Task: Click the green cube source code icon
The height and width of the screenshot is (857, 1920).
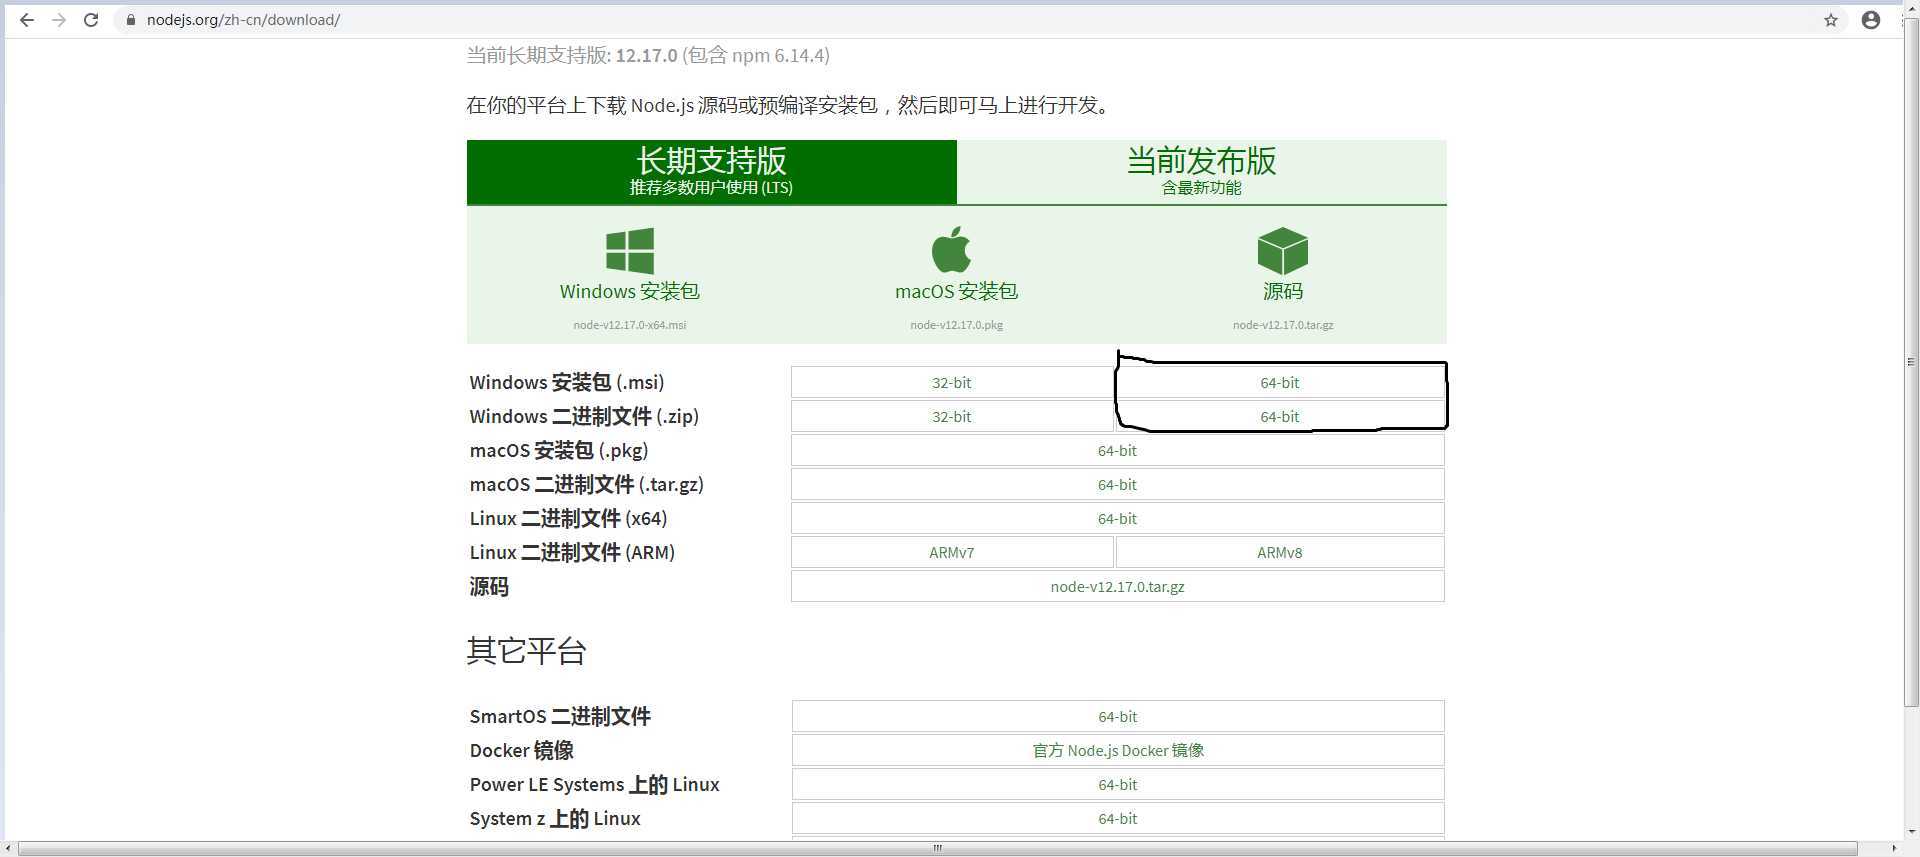Action: point(1283,250)
